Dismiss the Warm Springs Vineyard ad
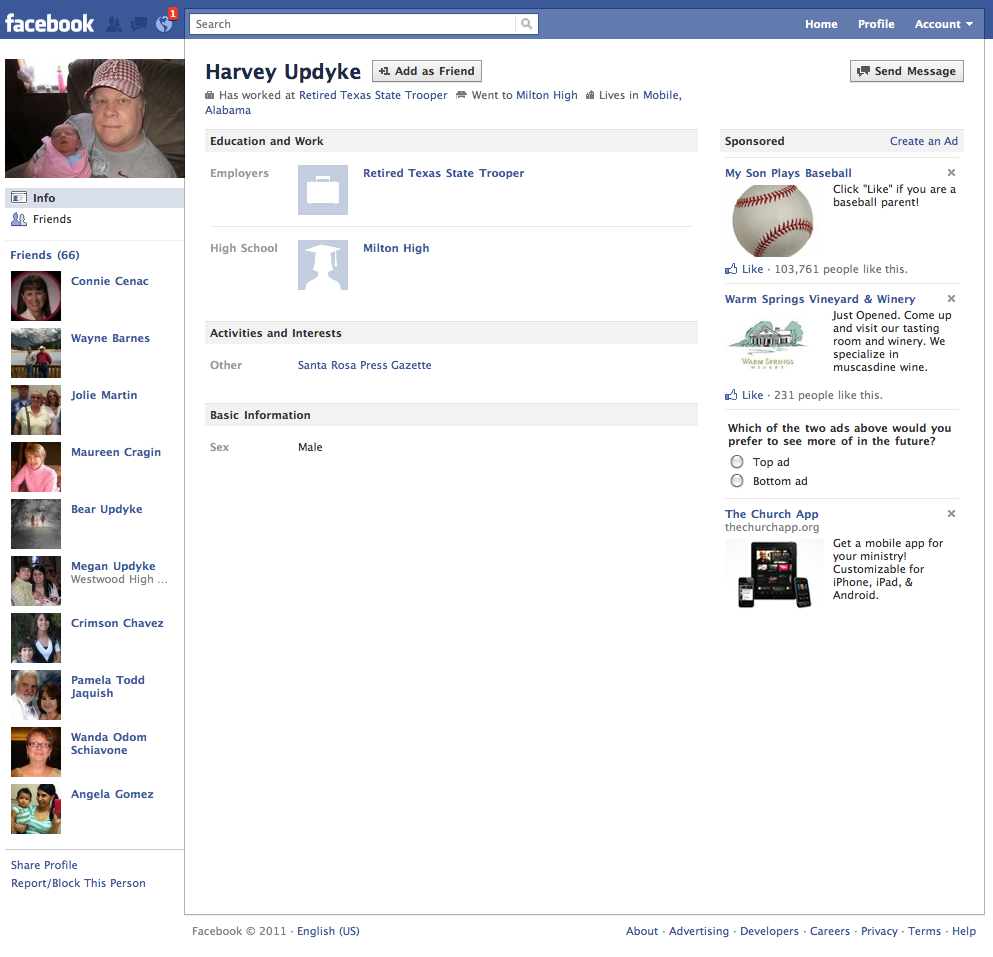The width and height of the screenshot is (993, 957). (951, 299)
